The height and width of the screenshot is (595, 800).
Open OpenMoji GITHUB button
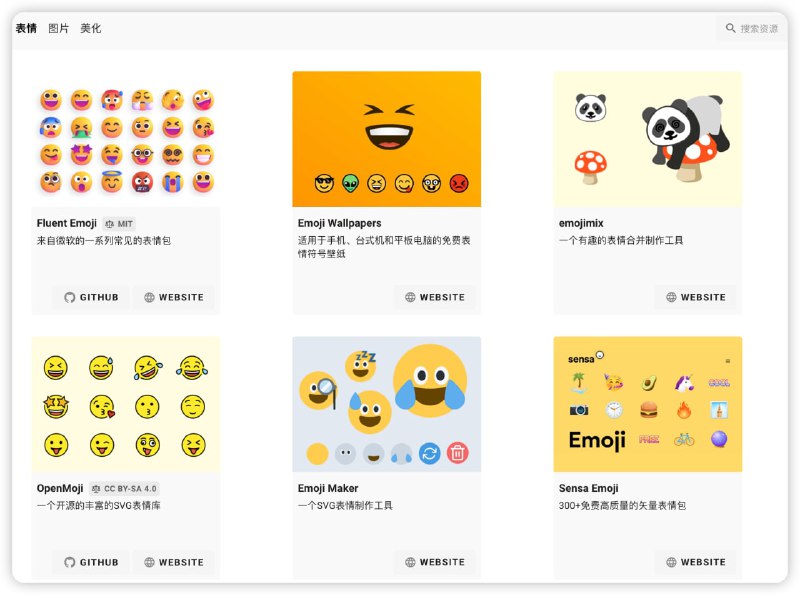(91, 562)
